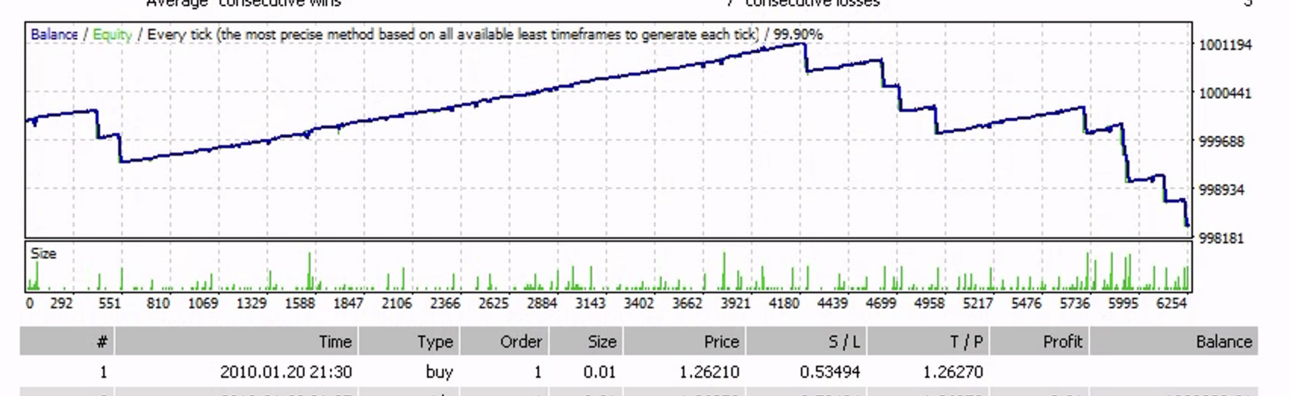The height and width of the screenshot is (396, 1290).
Task: Click the 2884 x-axis tick label
Action: point(542,303)
